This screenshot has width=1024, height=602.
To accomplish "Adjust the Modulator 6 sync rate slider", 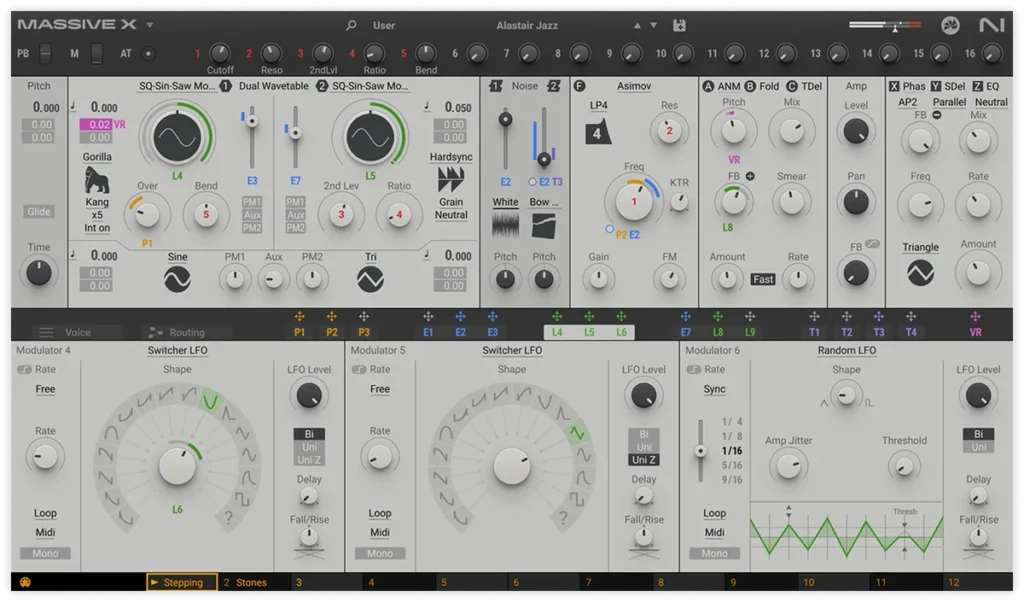I will (700, 451).
